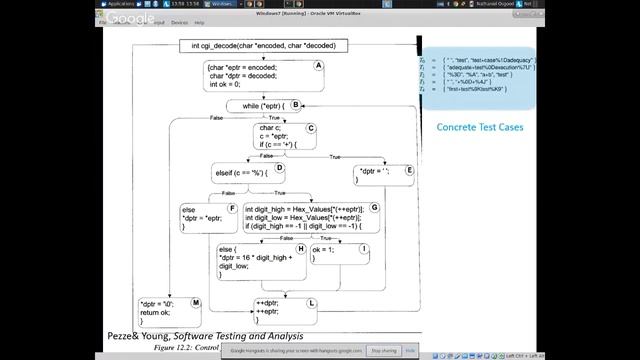Image resolution: width=640 pixels, height=360 pixels.
Task: Open the Applications menu in top panel
Action: [x=118, y=4]
